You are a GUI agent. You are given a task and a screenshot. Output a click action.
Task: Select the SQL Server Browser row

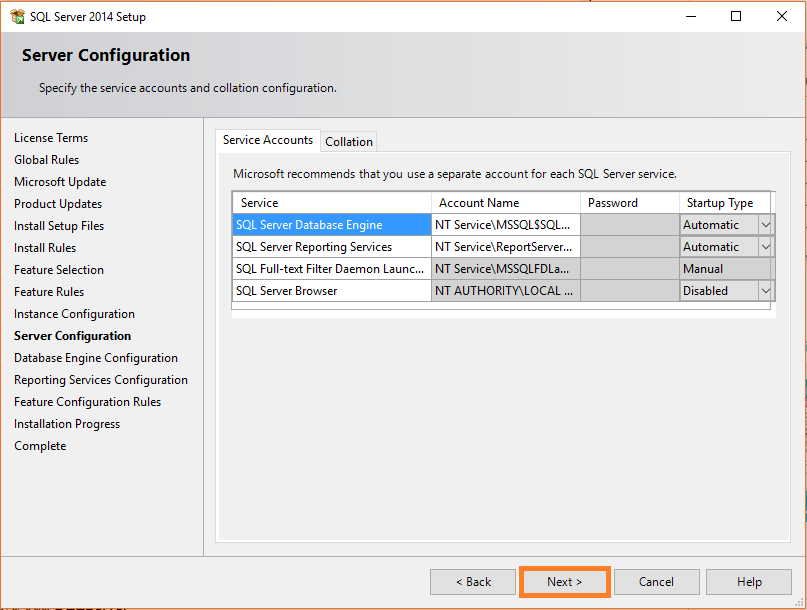332,291
